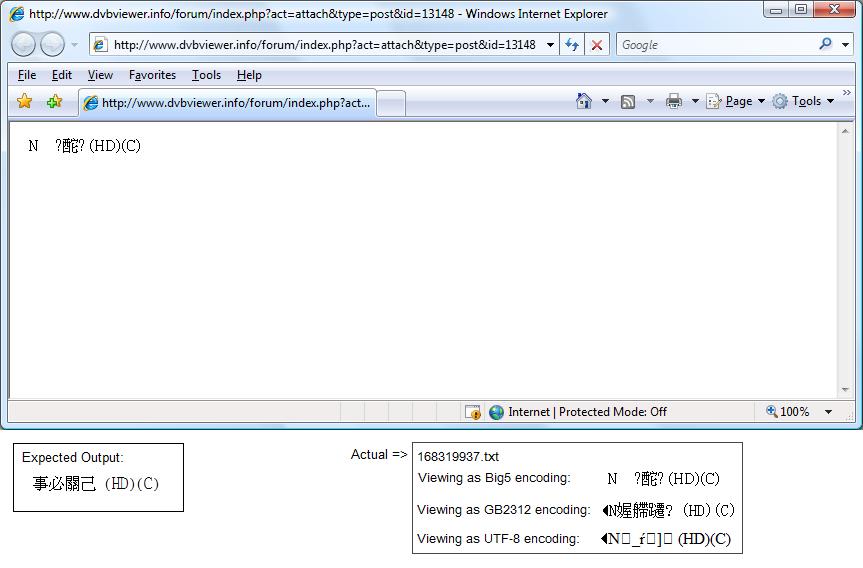
Task: Click the RSS feeds icon
Action: tap(628, 101)
